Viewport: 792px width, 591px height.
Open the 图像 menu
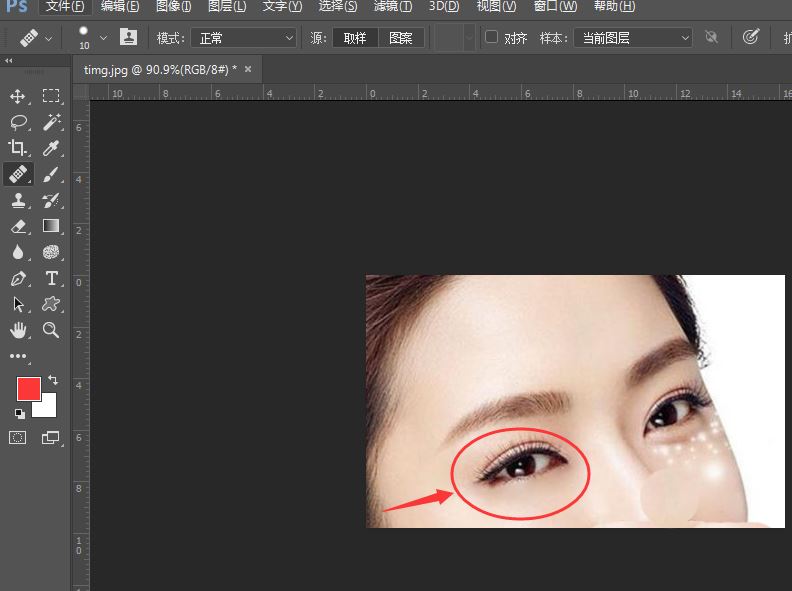[x=174, y=7]
